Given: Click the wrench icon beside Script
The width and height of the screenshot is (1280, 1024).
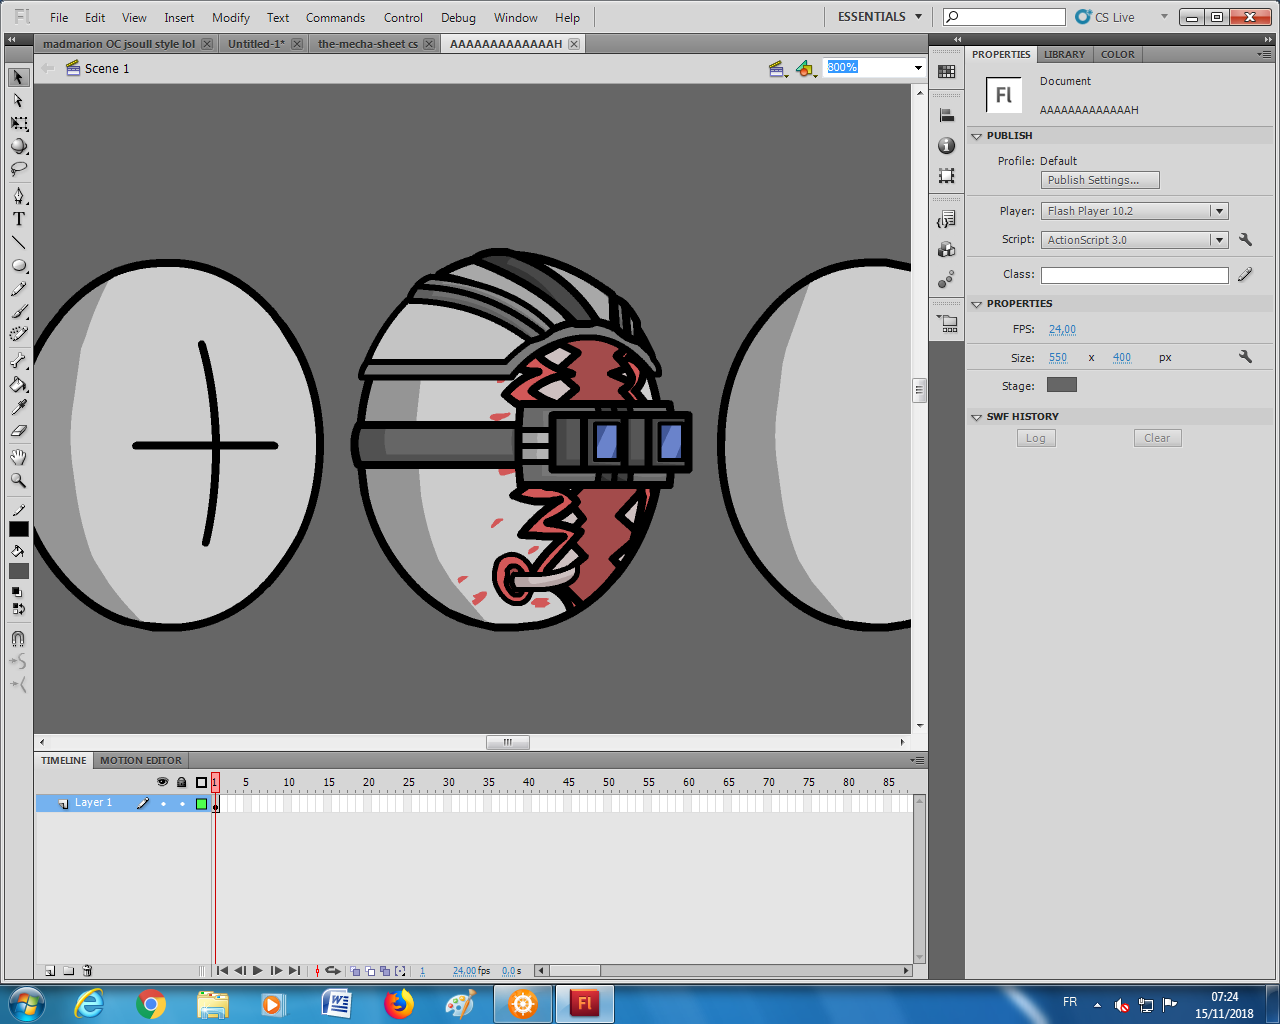Looking at the screenshot, I should [1245, 240].
